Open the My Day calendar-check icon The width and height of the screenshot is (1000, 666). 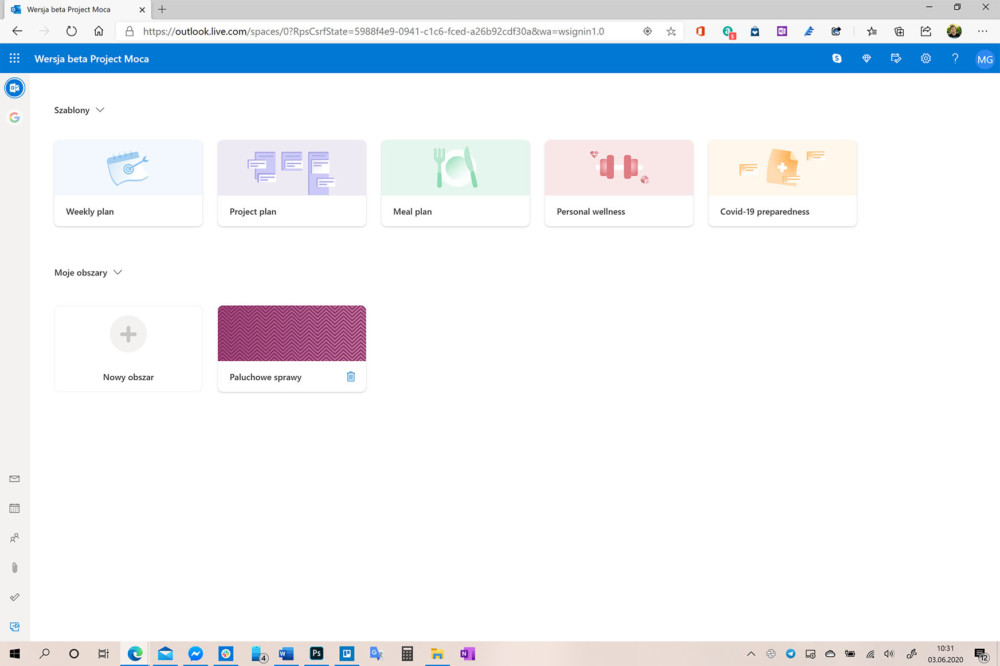point(896,58)
